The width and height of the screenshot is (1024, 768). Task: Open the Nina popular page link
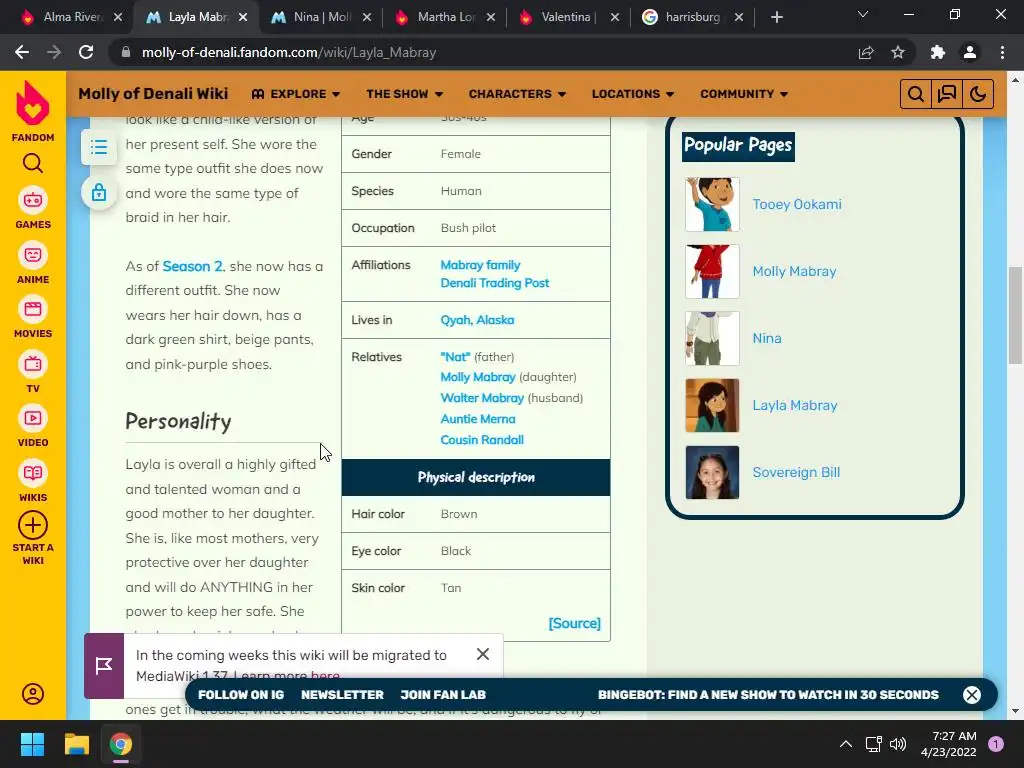(767, 338)
